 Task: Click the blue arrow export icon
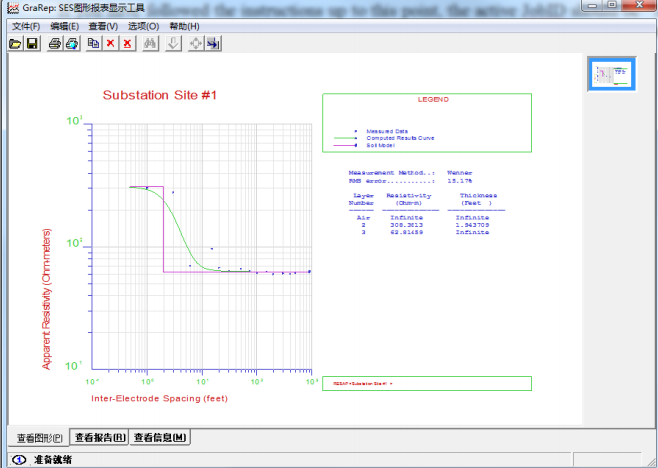213,44
